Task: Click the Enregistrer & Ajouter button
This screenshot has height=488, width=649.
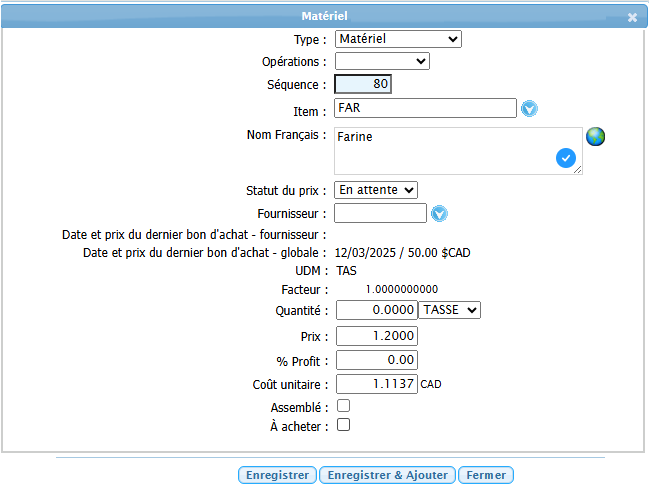Action: [388, 475]
